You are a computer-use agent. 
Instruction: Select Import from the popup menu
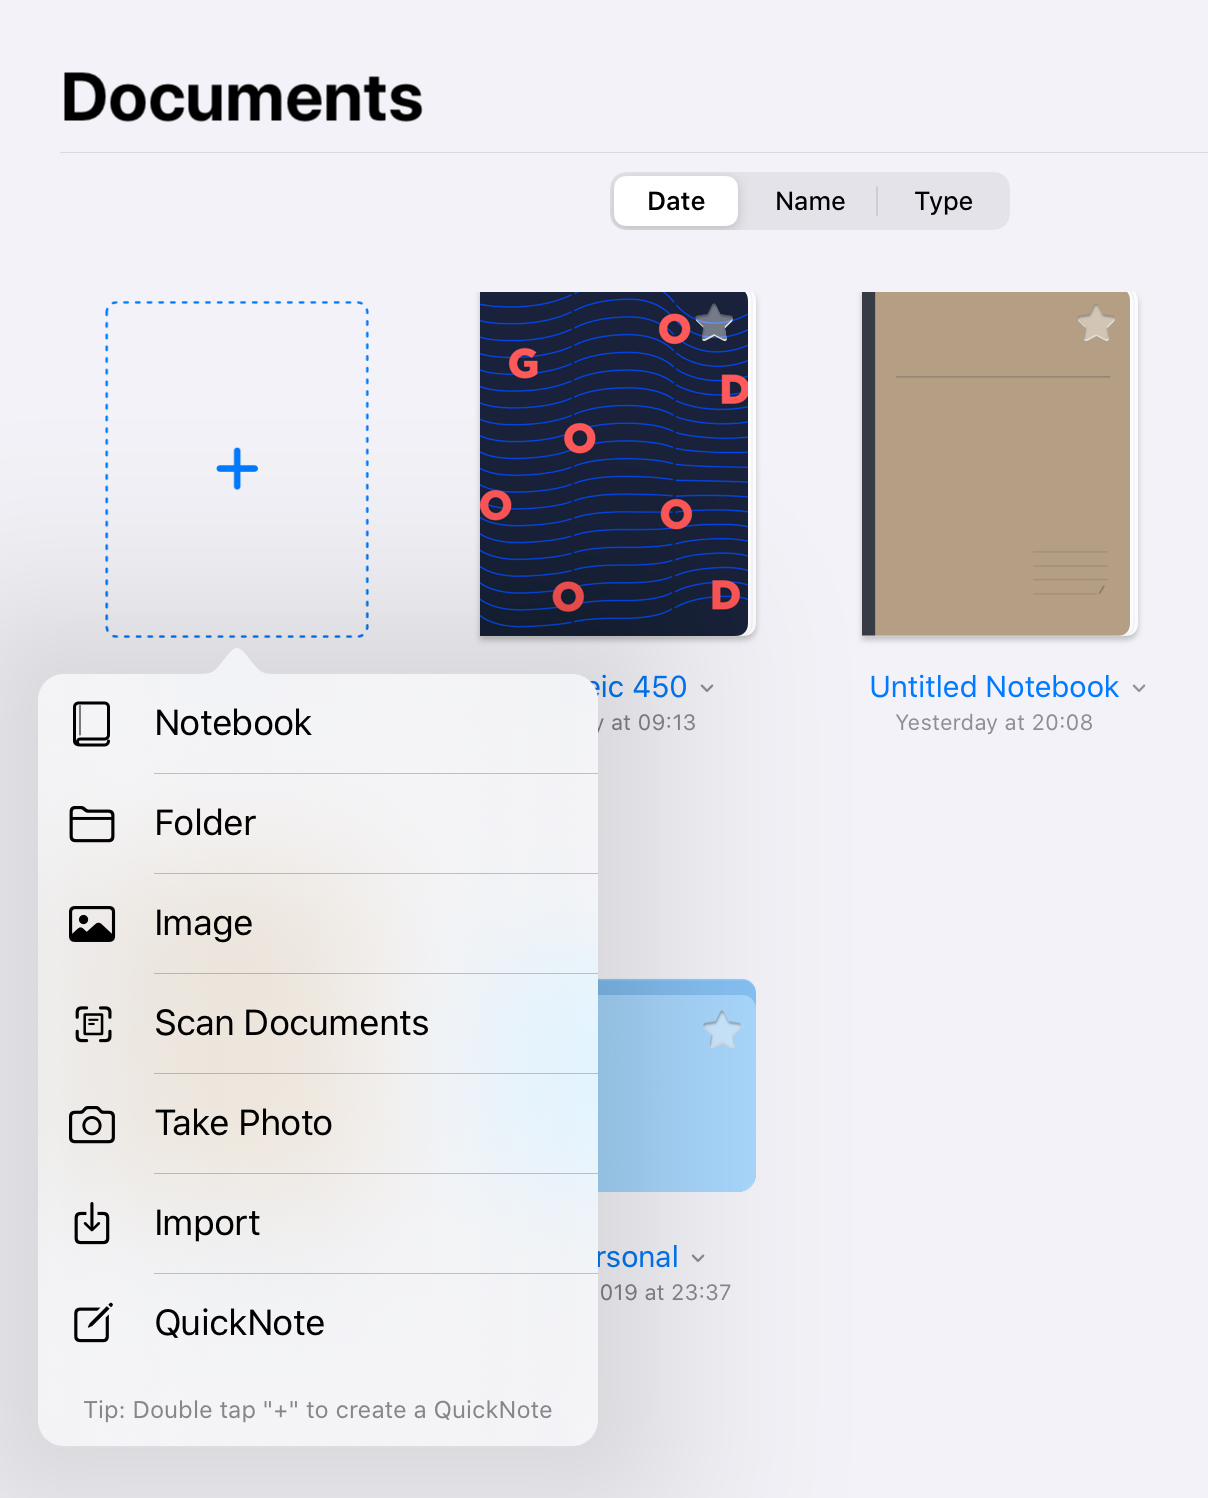[x=318, y=1223]
